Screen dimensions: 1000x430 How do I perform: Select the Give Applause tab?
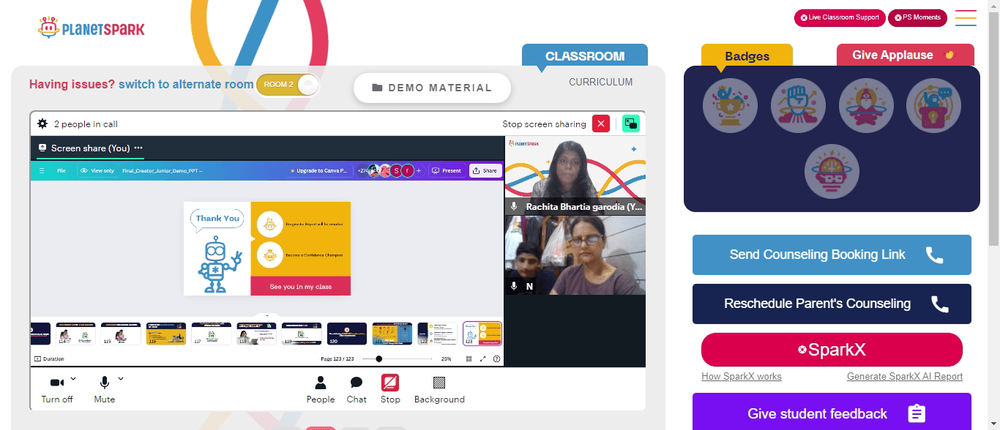[905, 55]
